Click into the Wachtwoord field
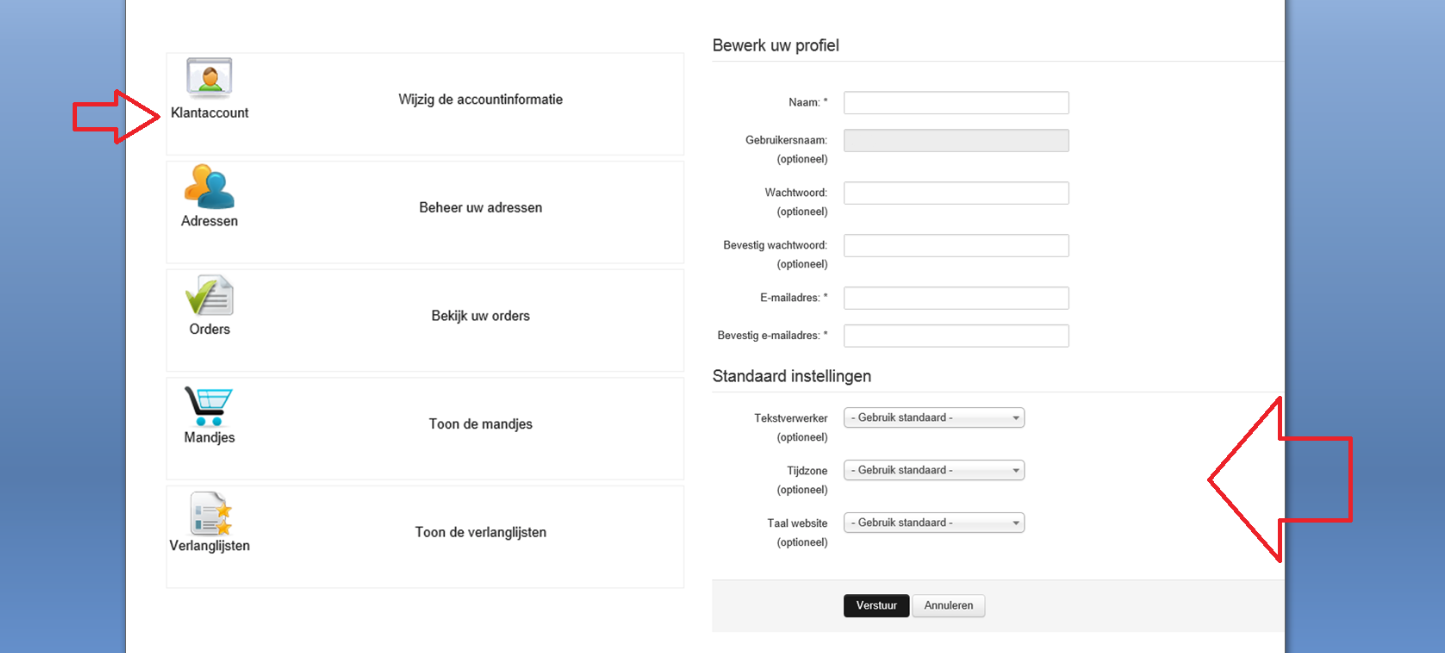 coord(956,193)
